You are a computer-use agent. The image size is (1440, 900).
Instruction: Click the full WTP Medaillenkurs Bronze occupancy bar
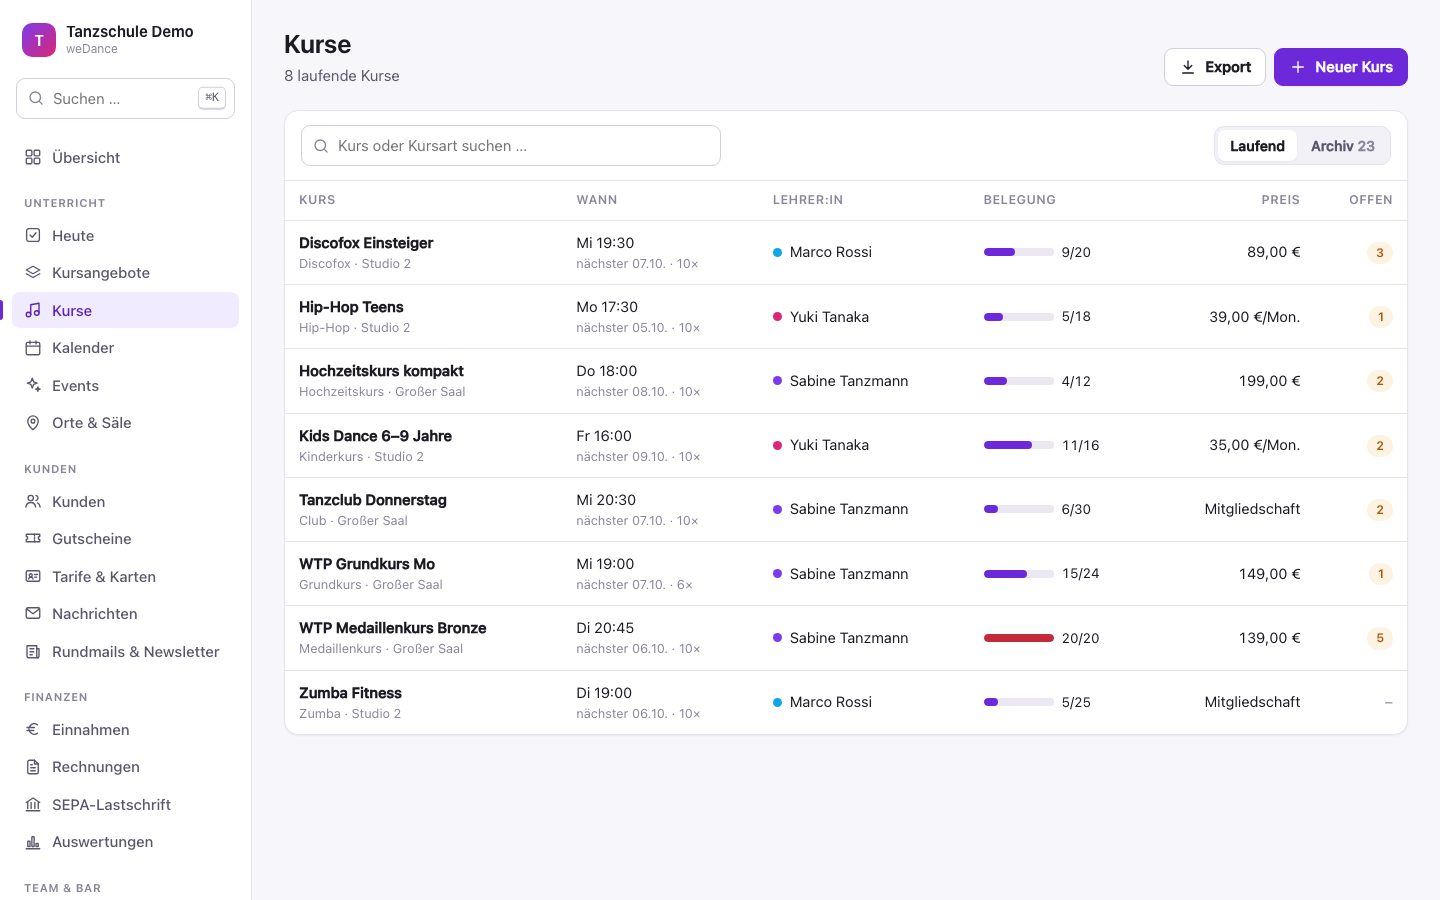click(x=1018, y=638)
